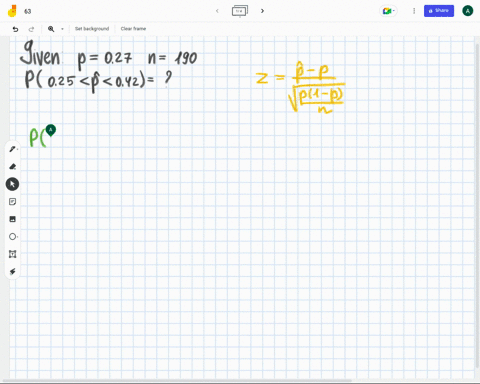
Task: Click the jam title '63'
Action: coord(28,11)
